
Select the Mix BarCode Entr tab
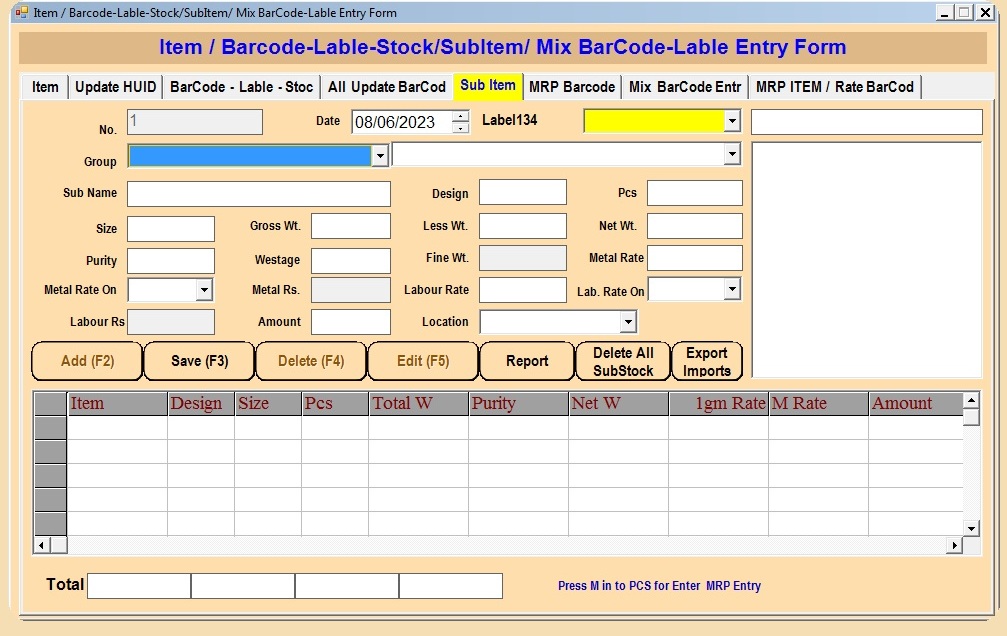[685, 87]
